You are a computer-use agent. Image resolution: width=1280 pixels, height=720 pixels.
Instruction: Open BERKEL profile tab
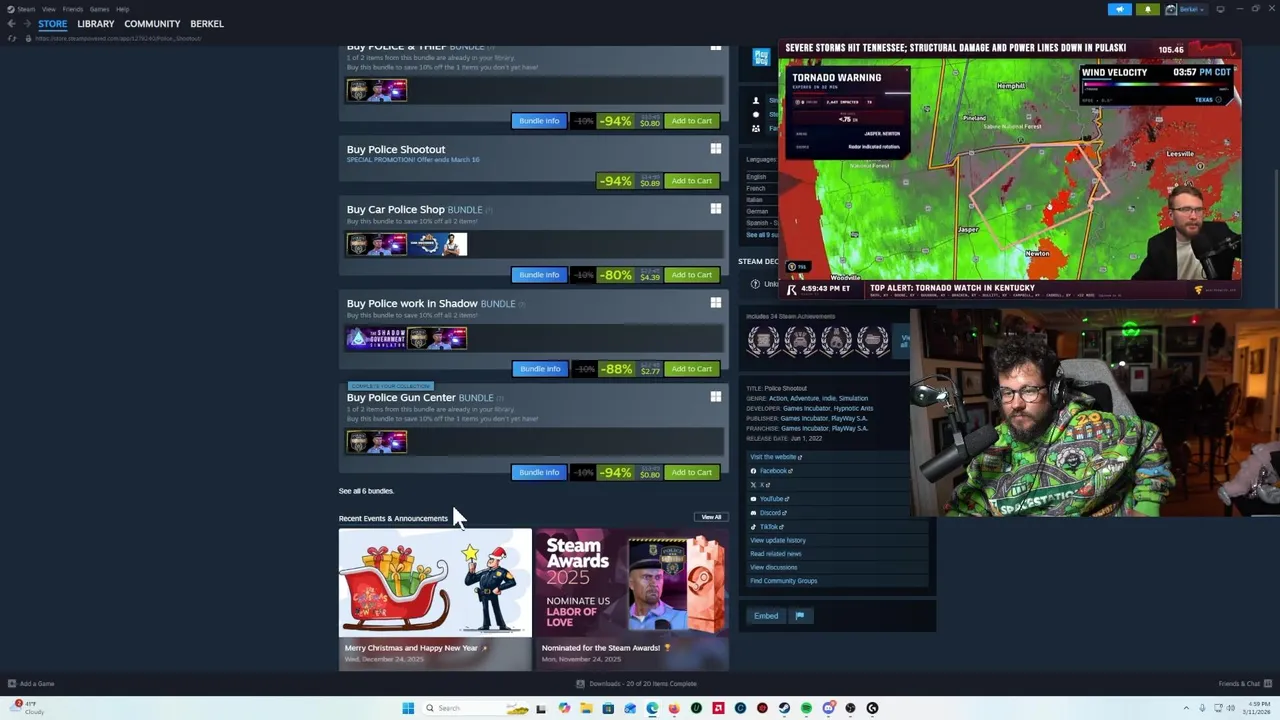pyautogui.click(x=207, y=24)
